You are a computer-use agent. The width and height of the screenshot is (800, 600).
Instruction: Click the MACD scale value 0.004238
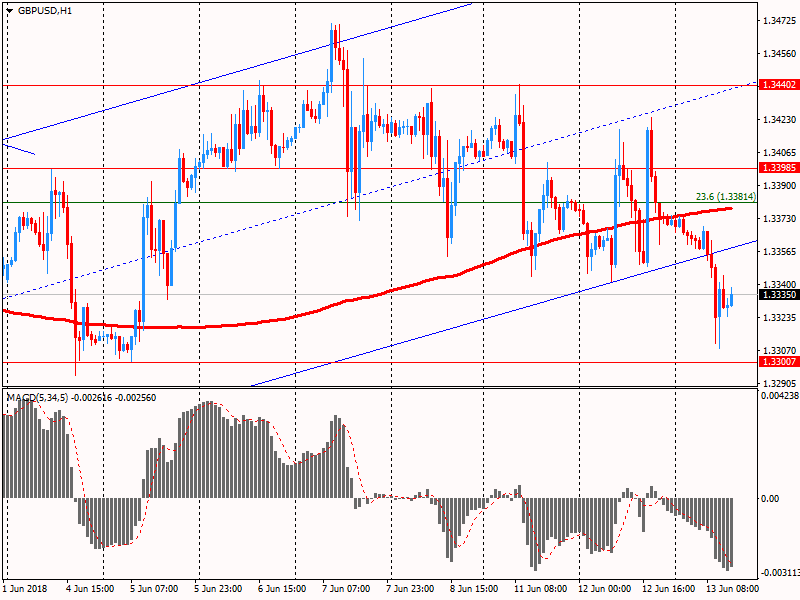pos(780,395)
